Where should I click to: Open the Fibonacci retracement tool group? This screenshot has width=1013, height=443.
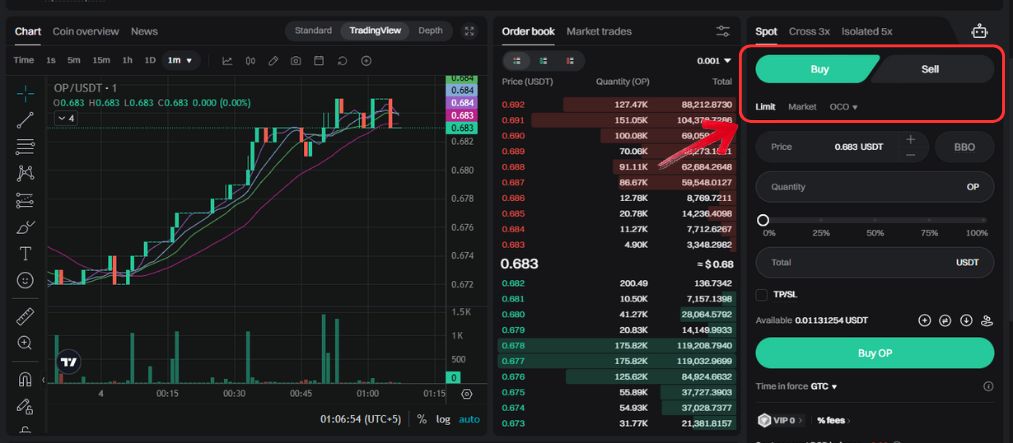(x=25, y=147)
